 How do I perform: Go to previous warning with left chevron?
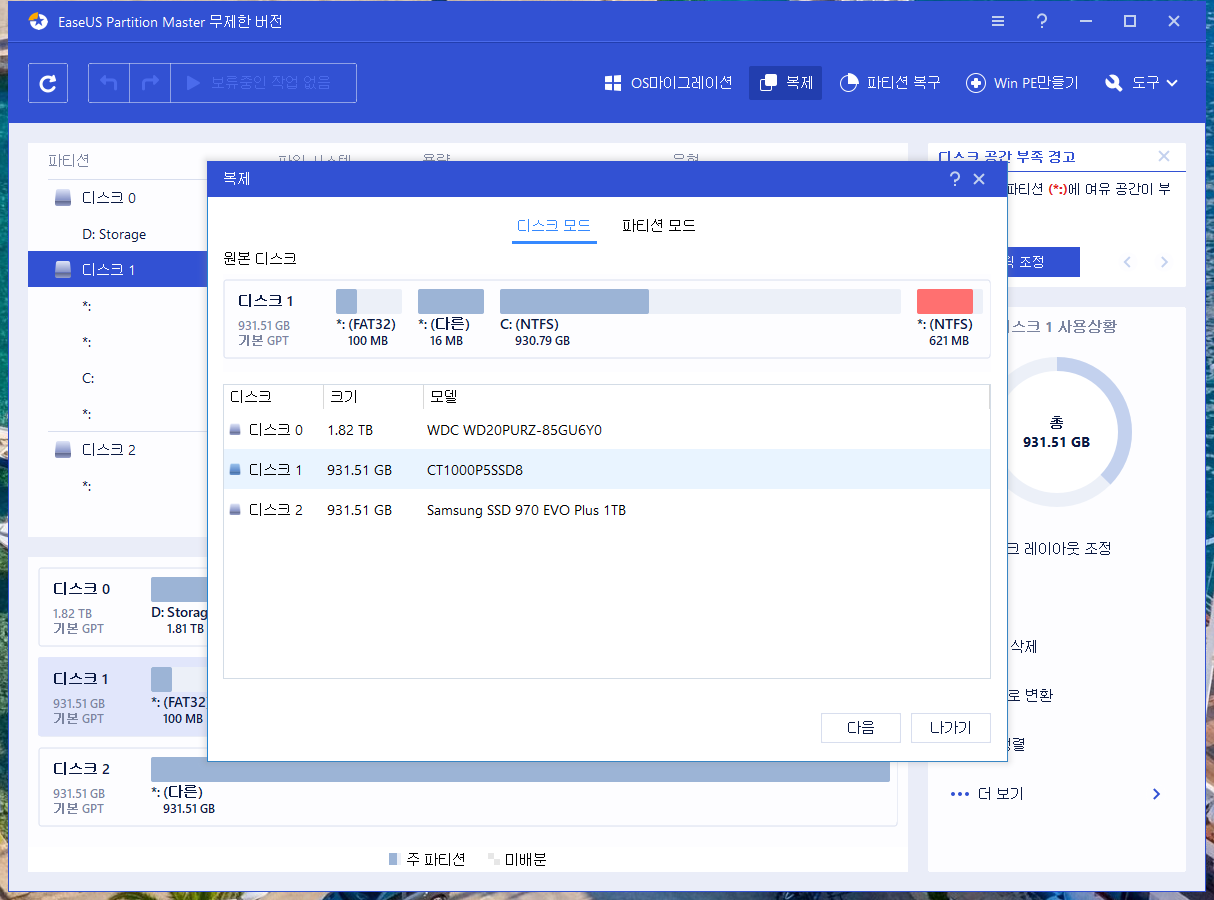click(x=1128, y=262)
